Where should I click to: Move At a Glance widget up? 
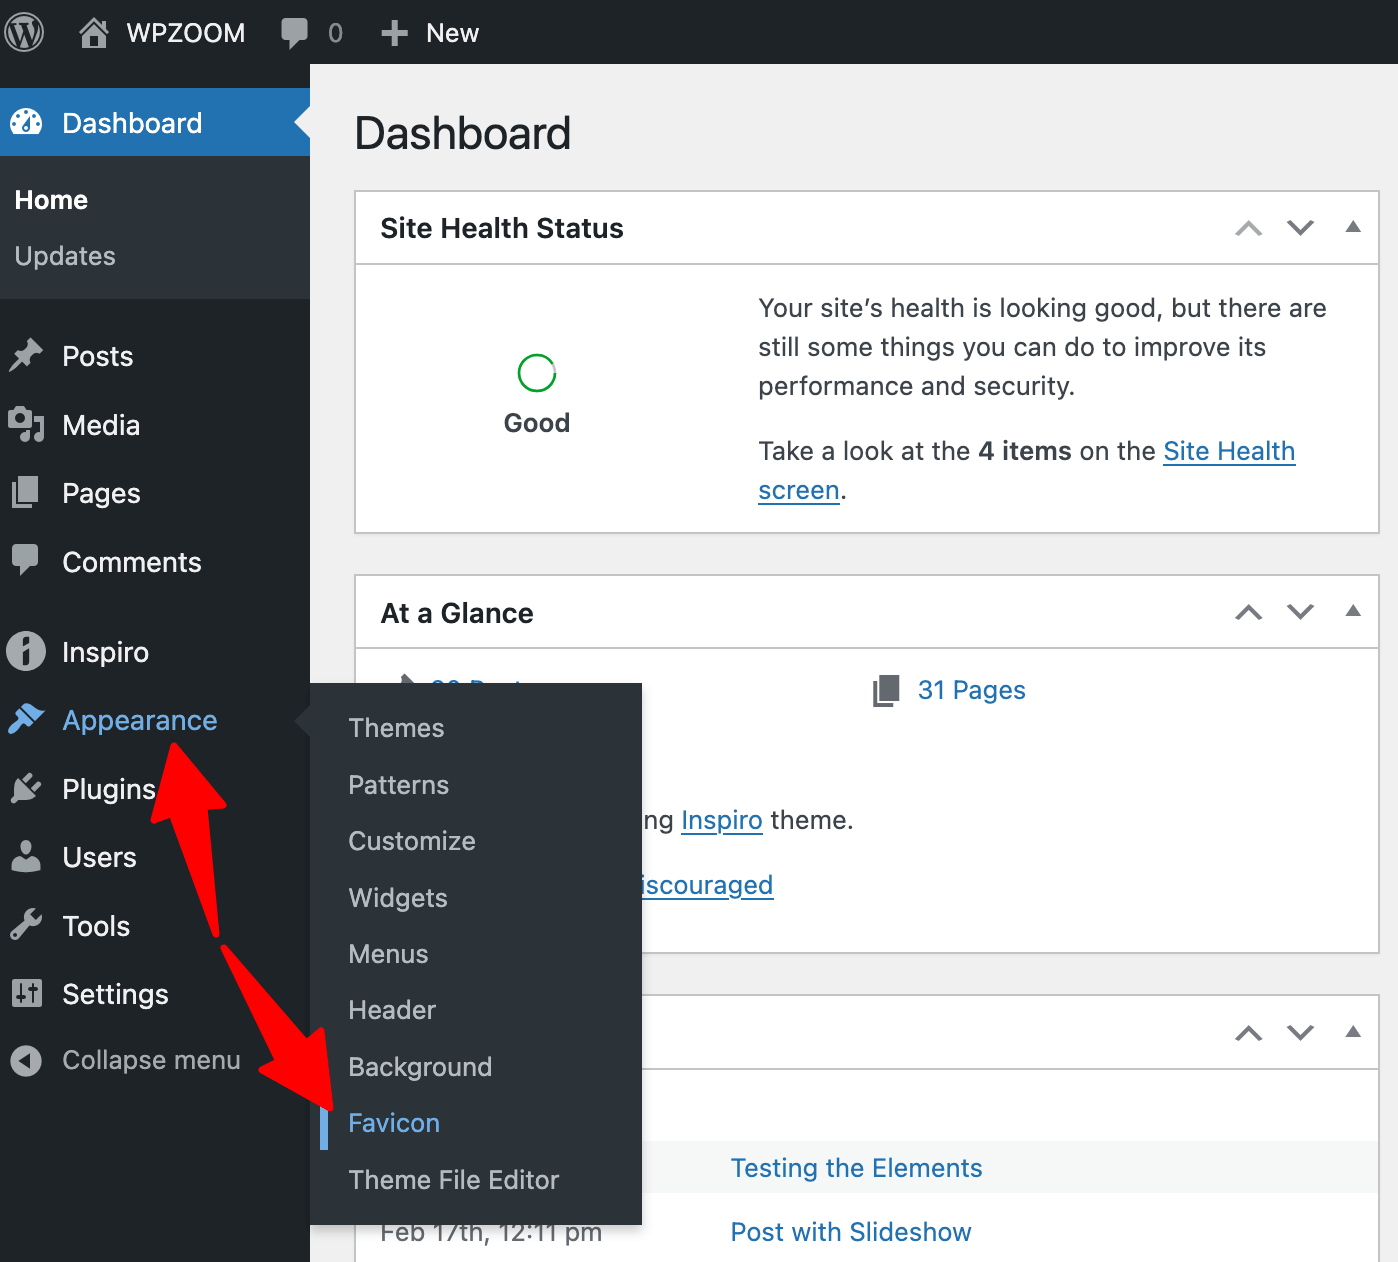pos(1248,612)
